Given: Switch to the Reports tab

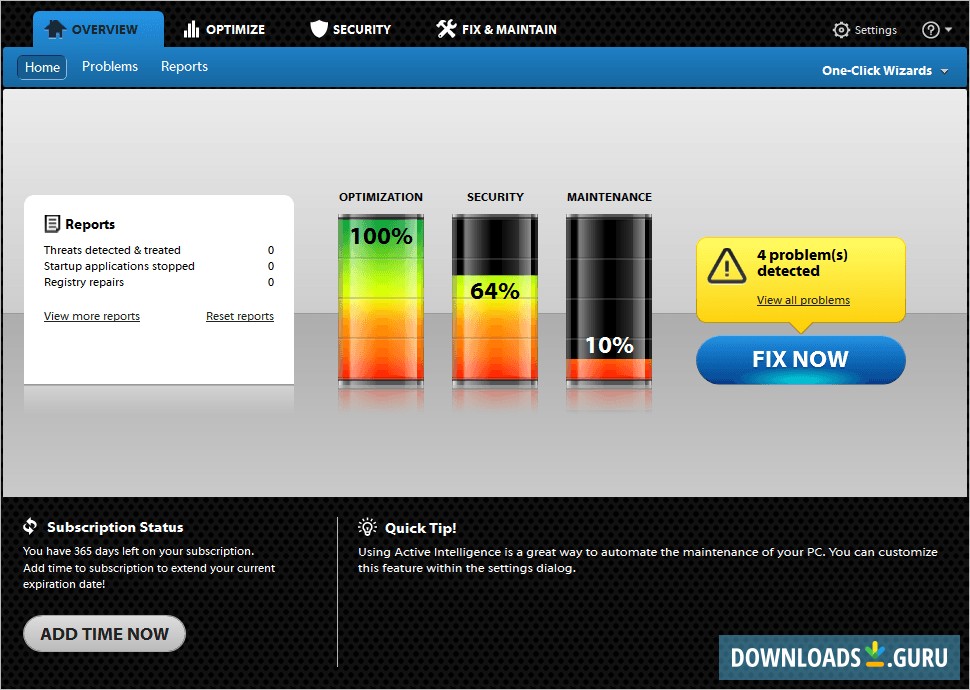Looking at the screenshot, I should [184, 66].
